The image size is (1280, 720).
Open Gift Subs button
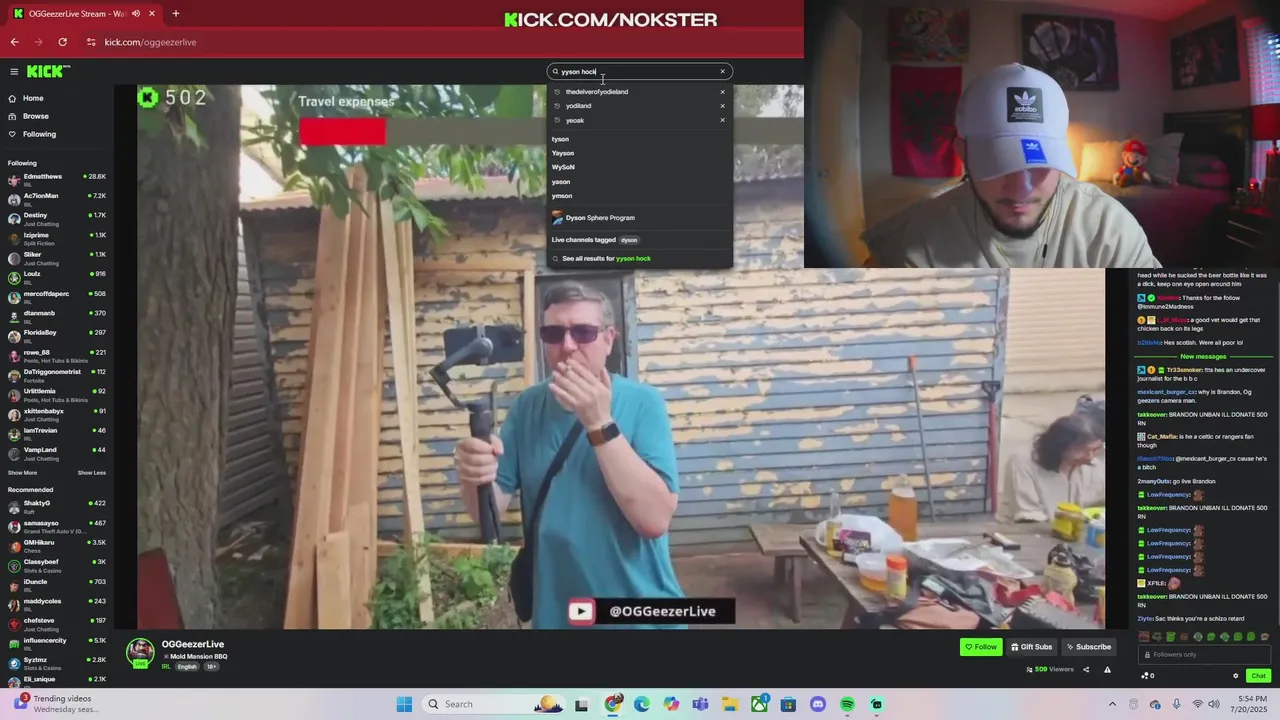[1031, 647]
